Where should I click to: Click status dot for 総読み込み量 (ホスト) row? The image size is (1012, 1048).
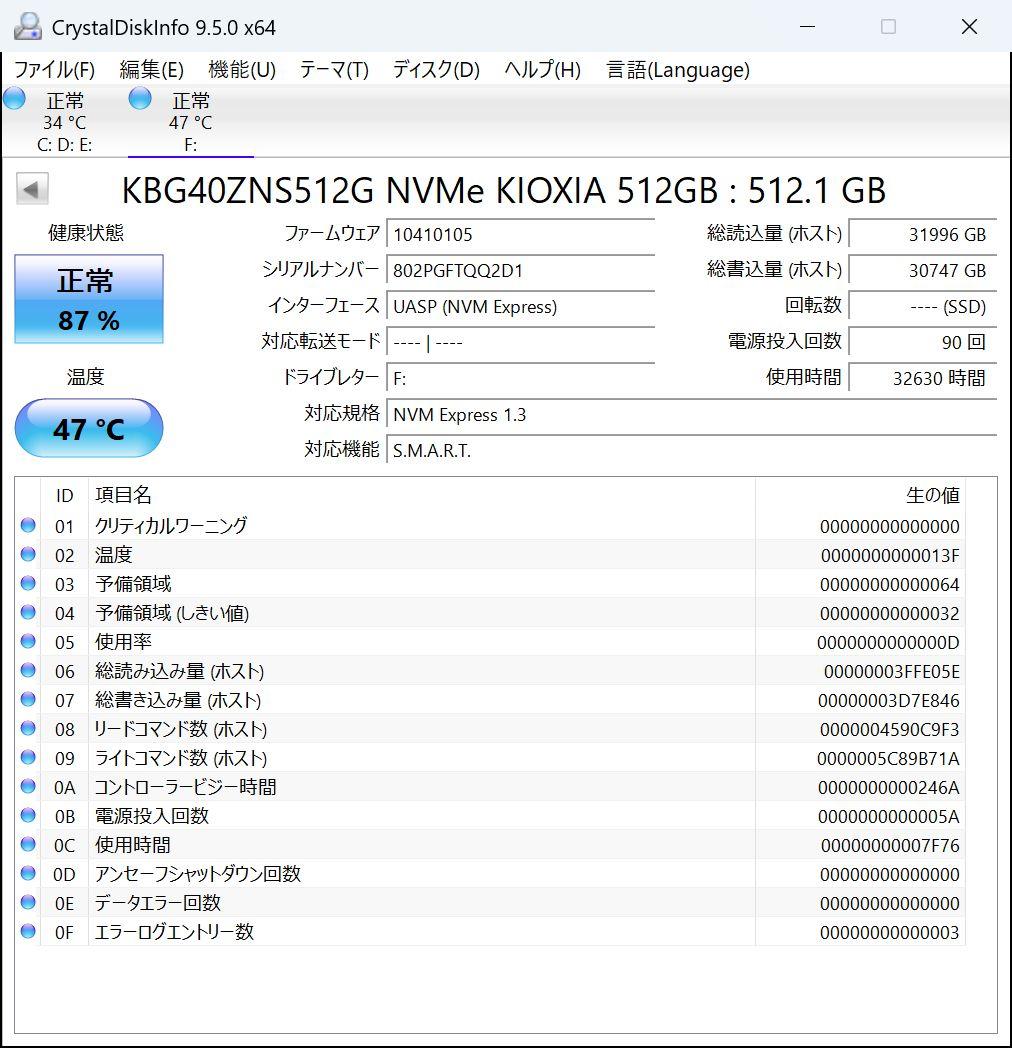(28, 670)
